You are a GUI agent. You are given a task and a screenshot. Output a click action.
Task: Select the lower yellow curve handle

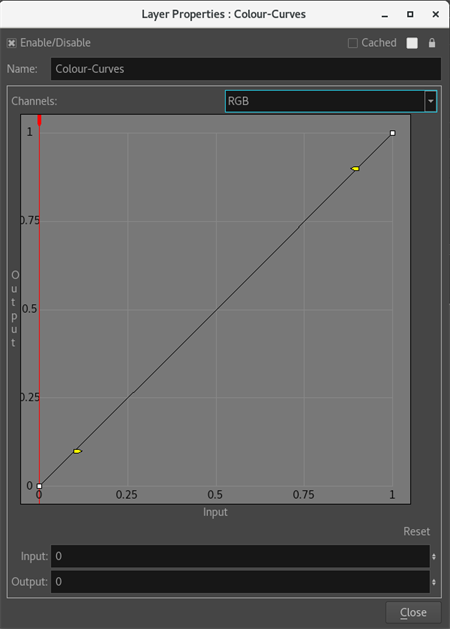point(77,451)
